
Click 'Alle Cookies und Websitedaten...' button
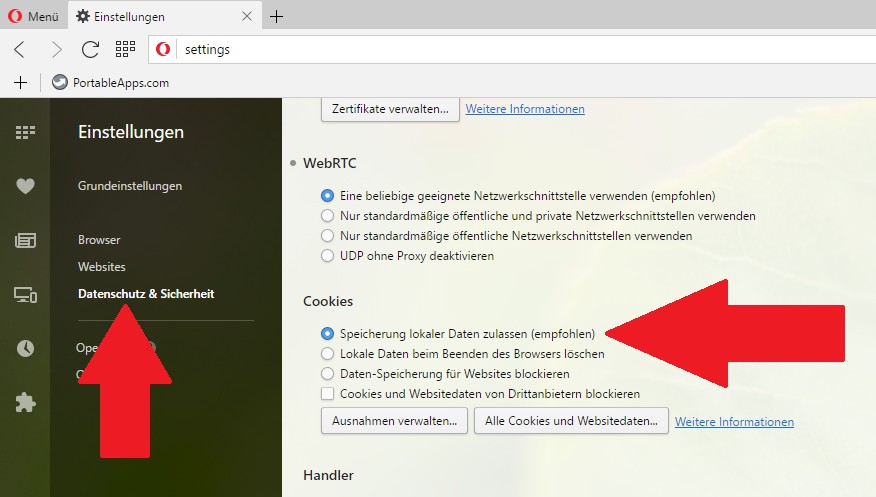(571, 421)
